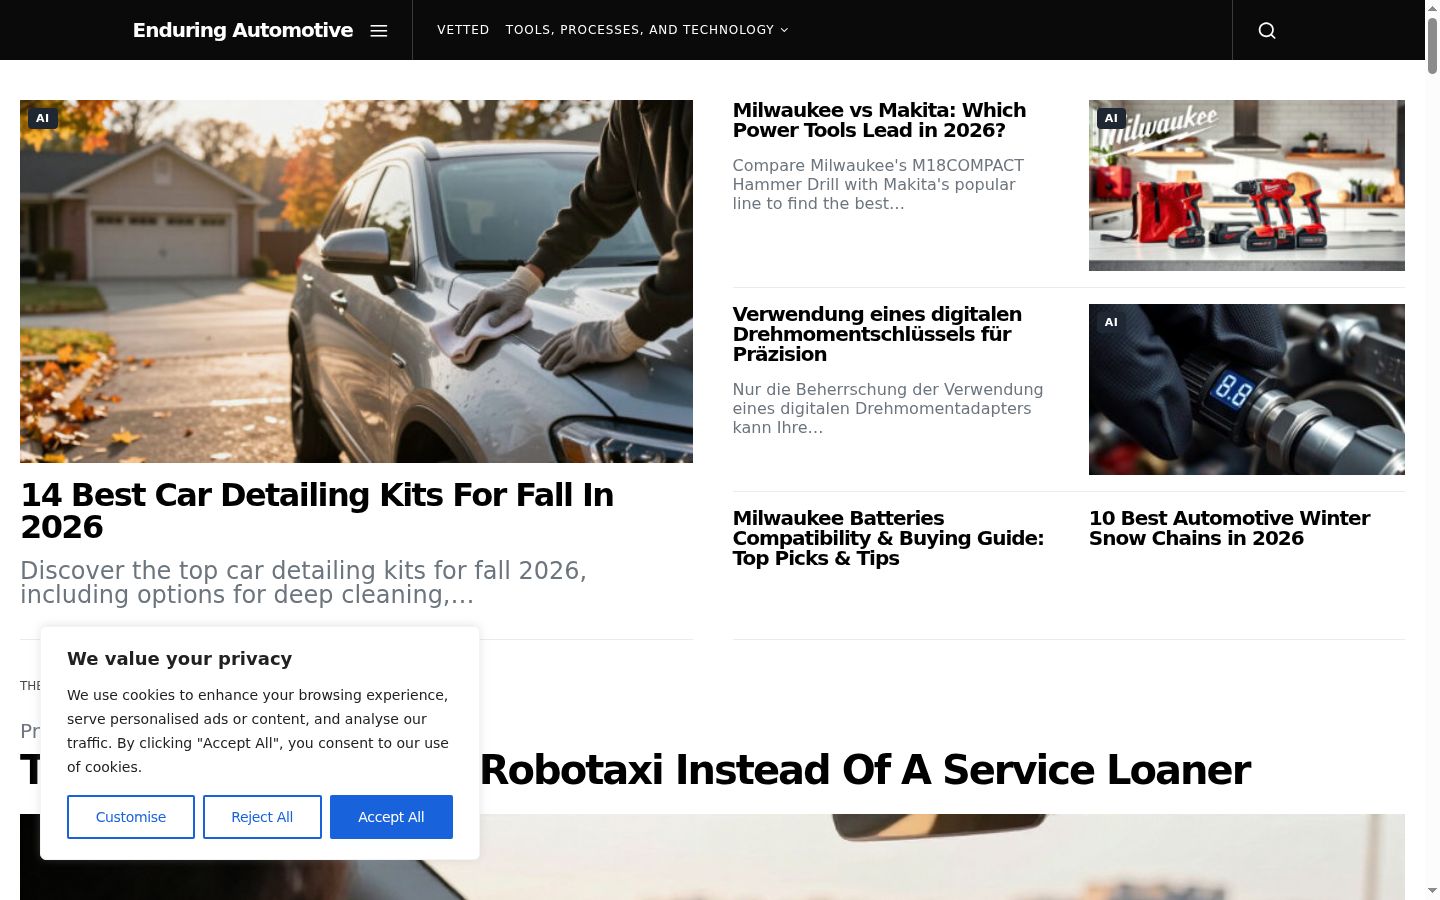1440x900 pixels.
Task: Click the We value your privacy heading
Action: 180,658
